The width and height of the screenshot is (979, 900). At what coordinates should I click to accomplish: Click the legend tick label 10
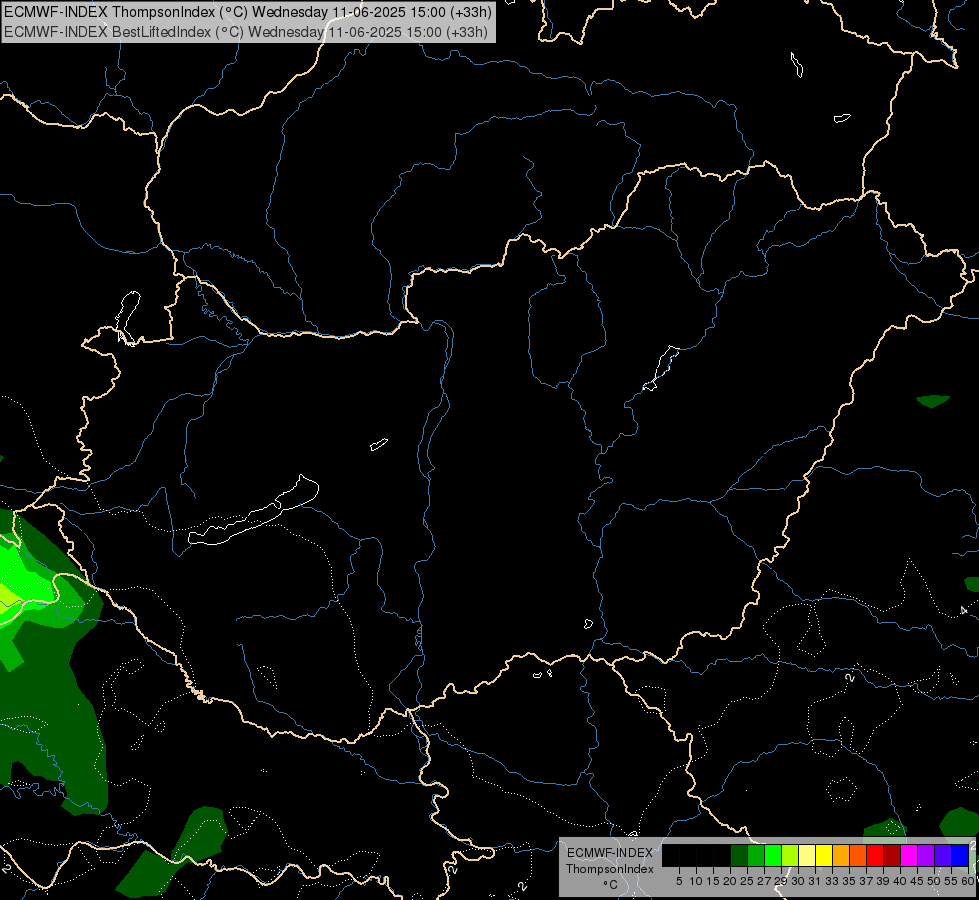click(696, 881)
